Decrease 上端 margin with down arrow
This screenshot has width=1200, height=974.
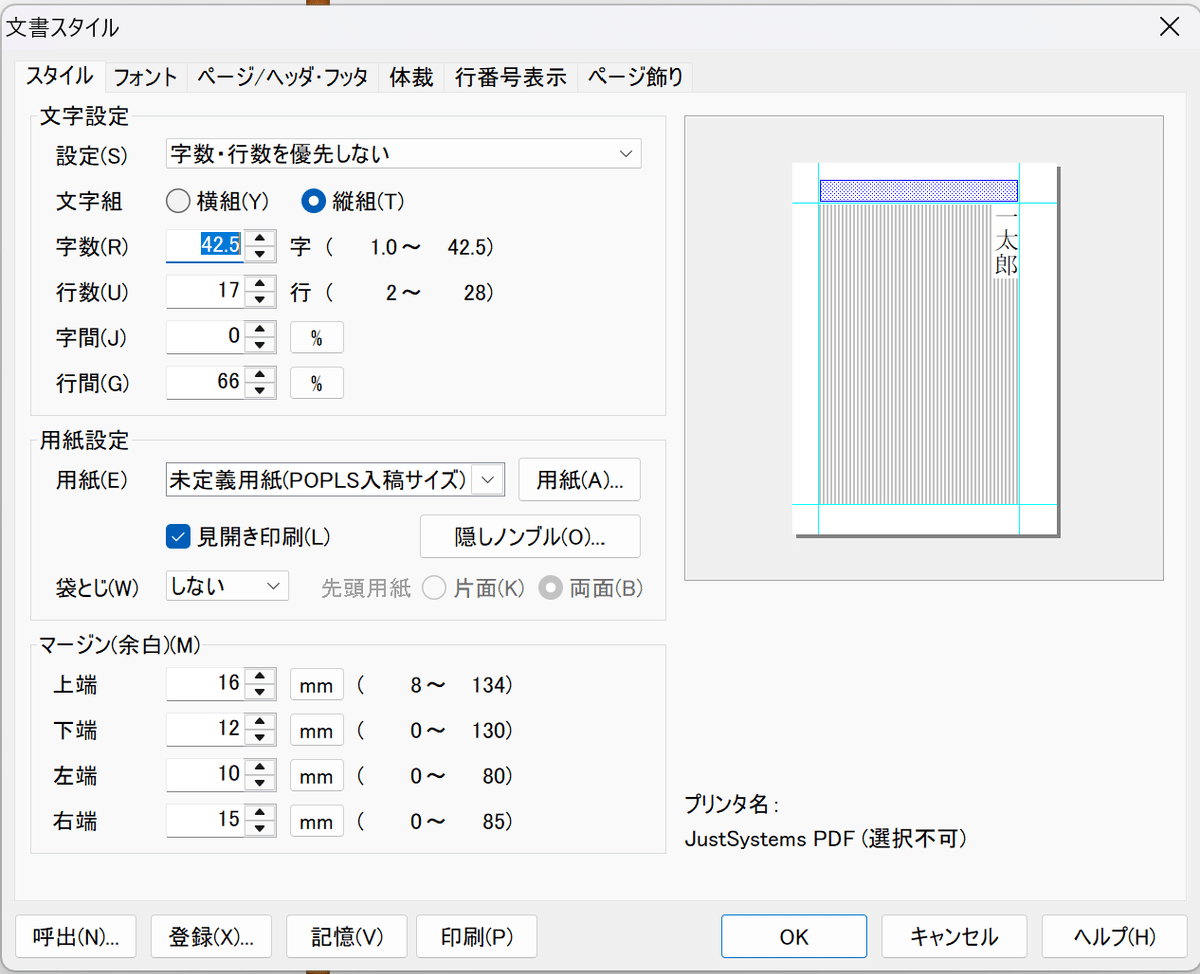(260, 693)
